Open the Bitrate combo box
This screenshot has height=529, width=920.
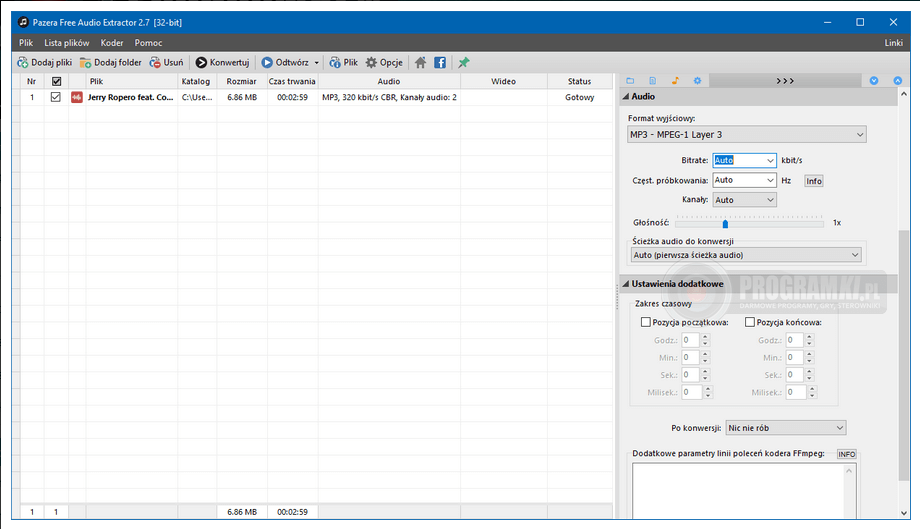(x=744, y=160)
